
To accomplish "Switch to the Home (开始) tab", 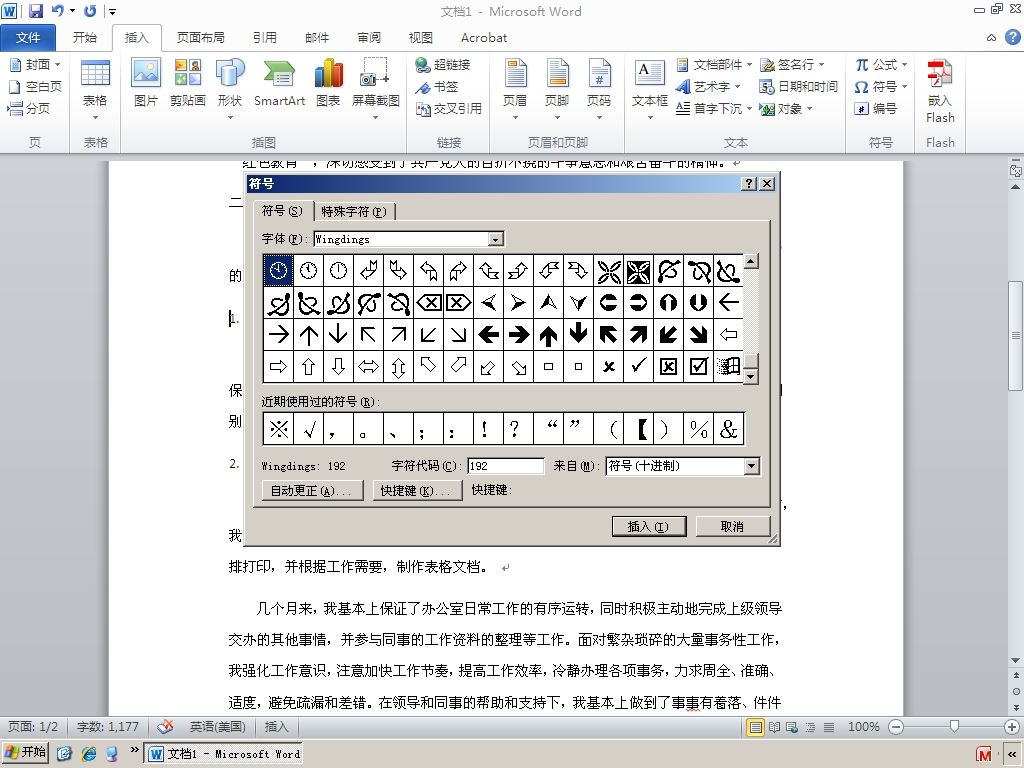I will coord(85,38).
